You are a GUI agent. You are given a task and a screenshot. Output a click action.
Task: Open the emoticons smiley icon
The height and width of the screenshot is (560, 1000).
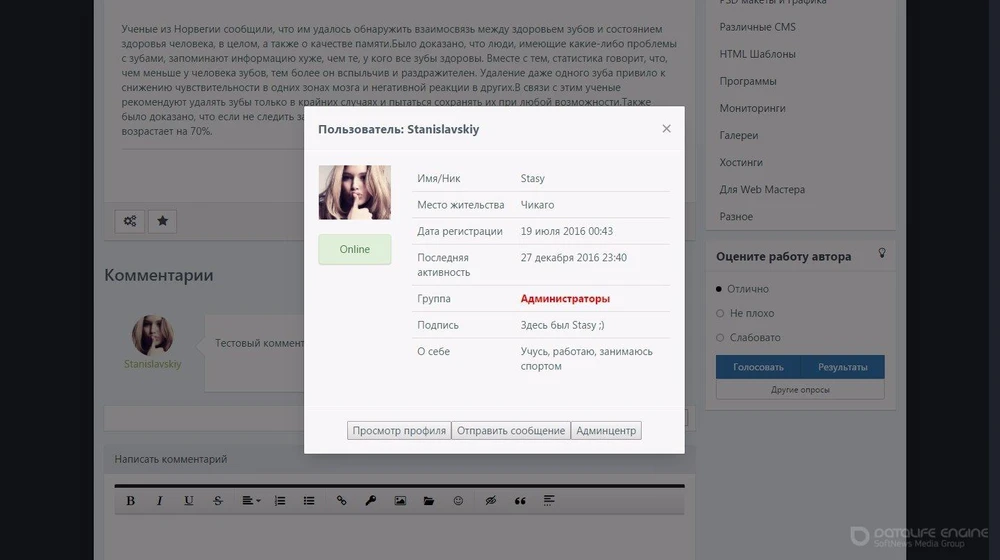coord(458,501)
